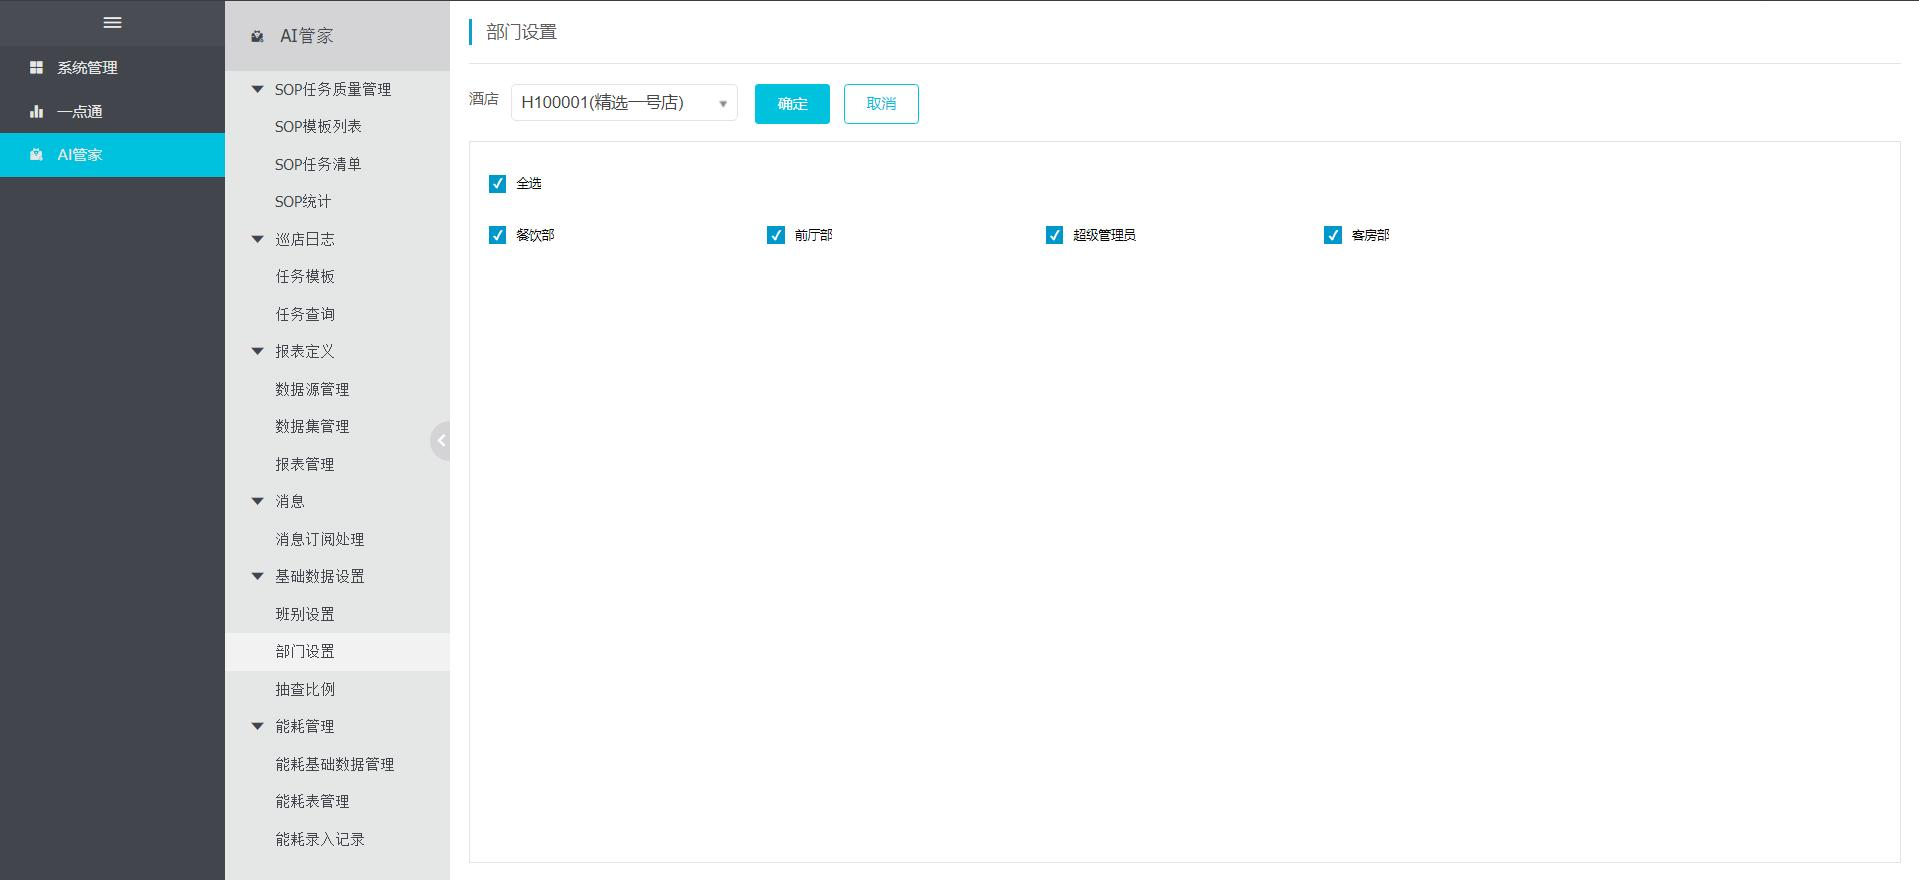Open 报表管理
The image size is (1919, 880).
[x=305, y=464]
